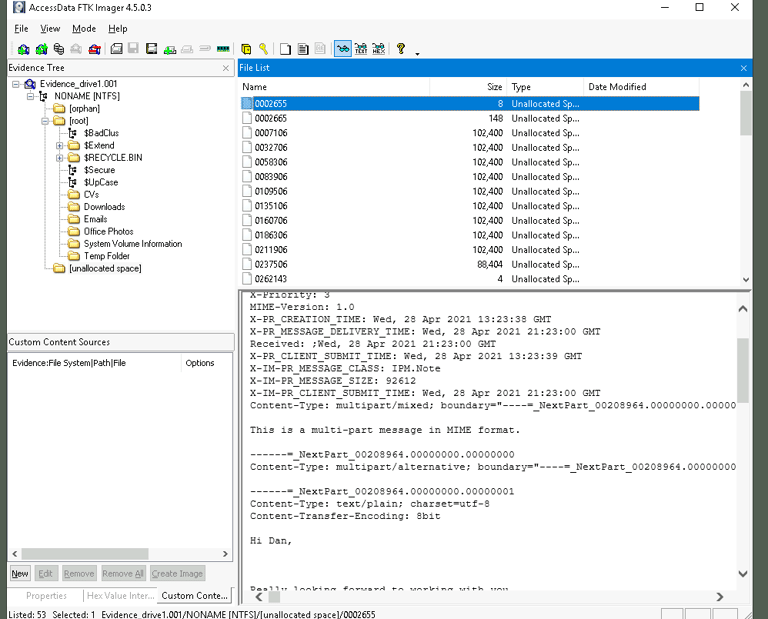Click the Evidence_drive1.001 disk image icon

[30, 84]
